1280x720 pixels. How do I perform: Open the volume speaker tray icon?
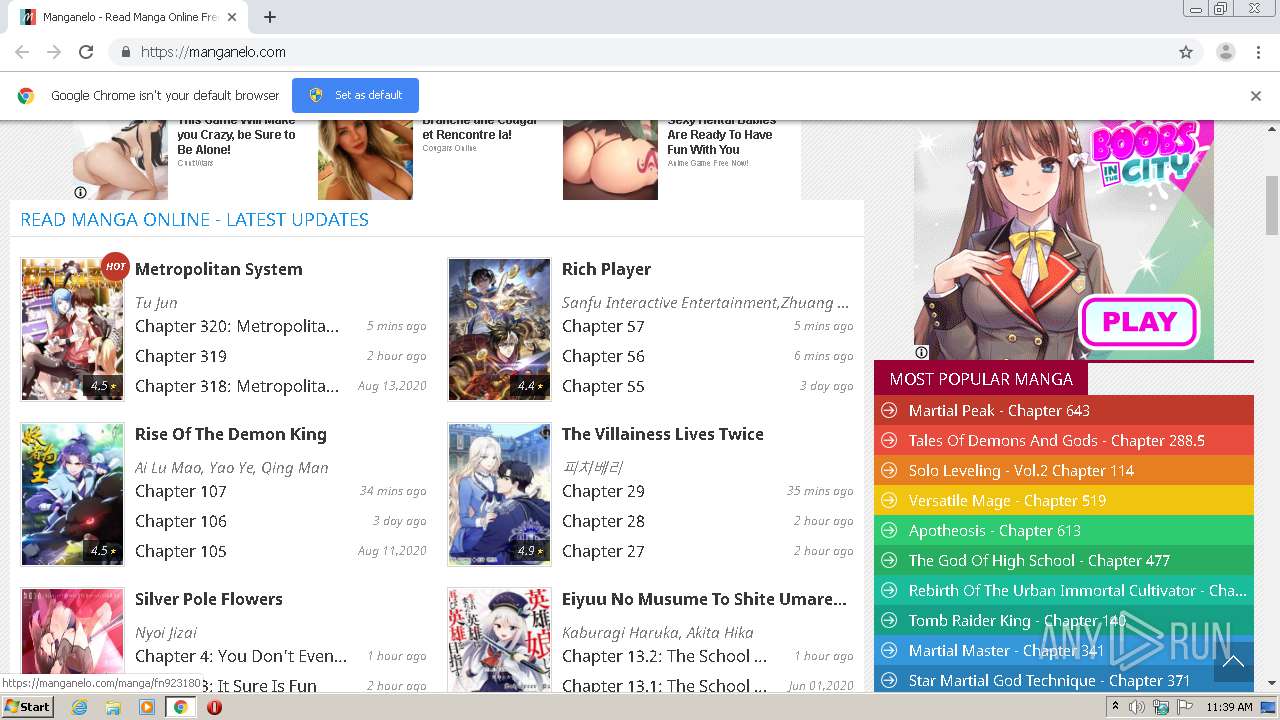pyautogui.click(x=1137, y=707)
